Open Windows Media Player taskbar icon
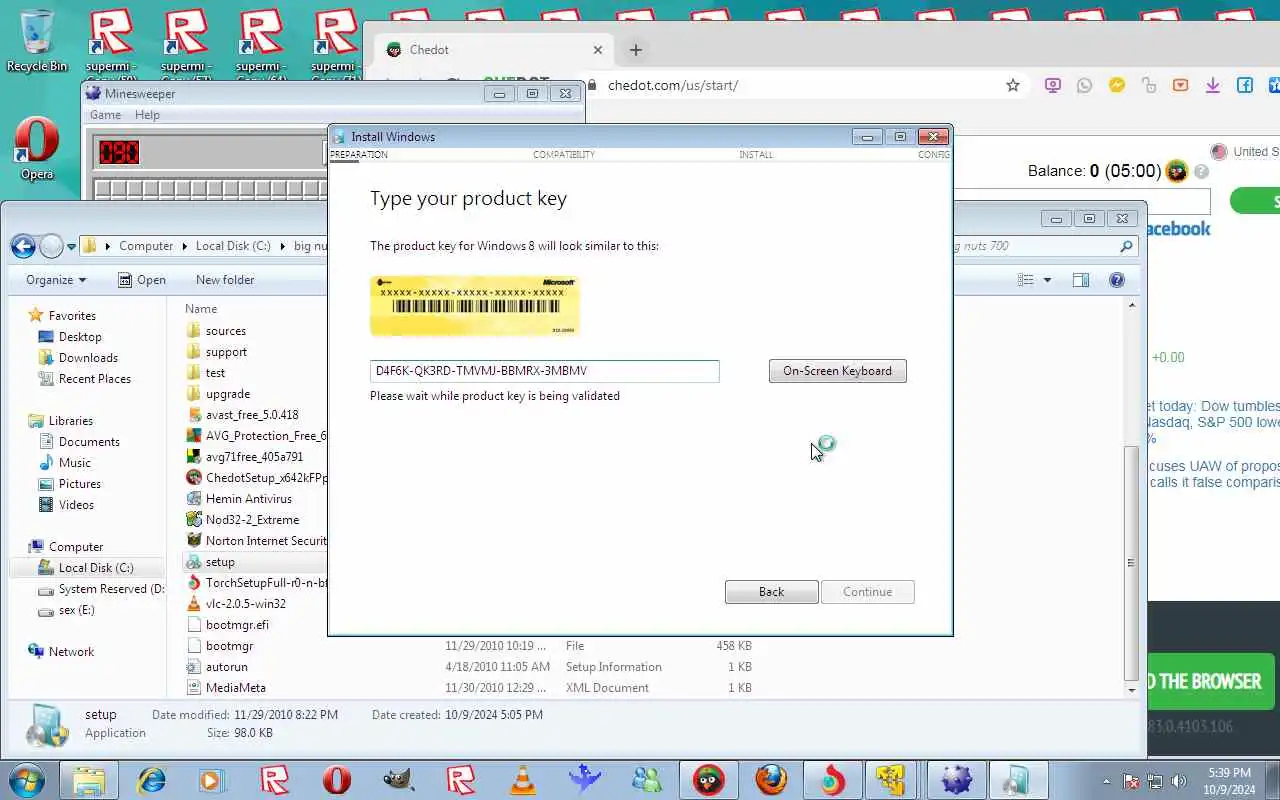Image resolution: width=1280 pixels, height=800 pixels. (x=212, y=779)
